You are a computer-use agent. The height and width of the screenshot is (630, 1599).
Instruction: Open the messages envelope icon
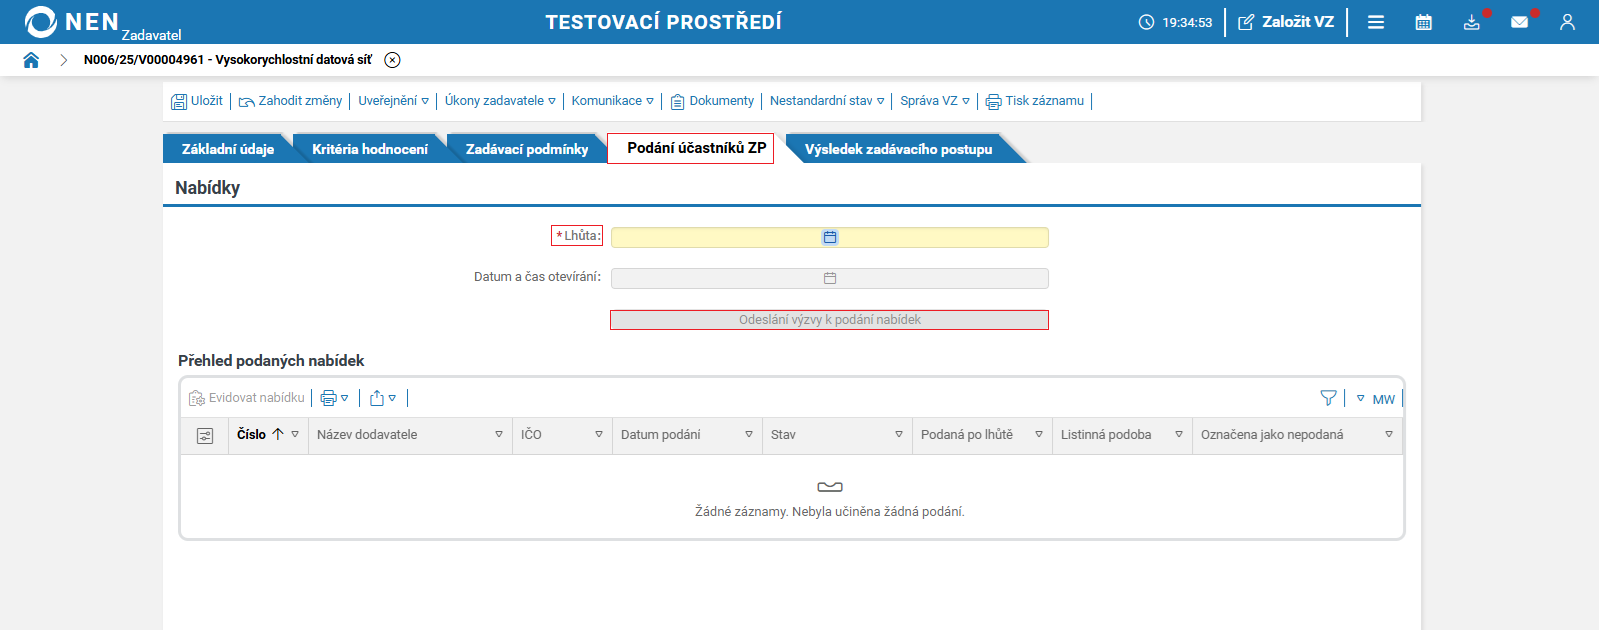tap(1520, 22)
